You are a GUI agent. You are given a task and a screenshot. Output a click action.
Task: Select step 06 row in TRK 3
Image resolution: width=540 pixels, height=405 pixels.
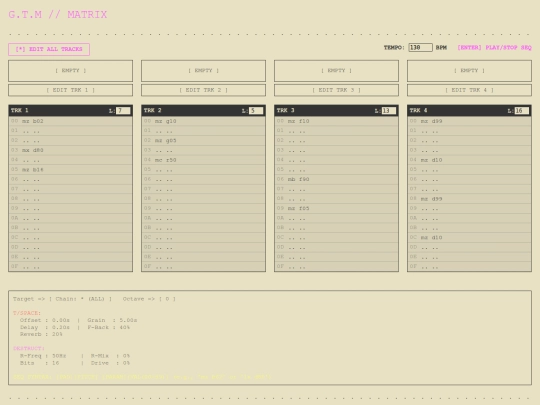click(x=336, y=179)
